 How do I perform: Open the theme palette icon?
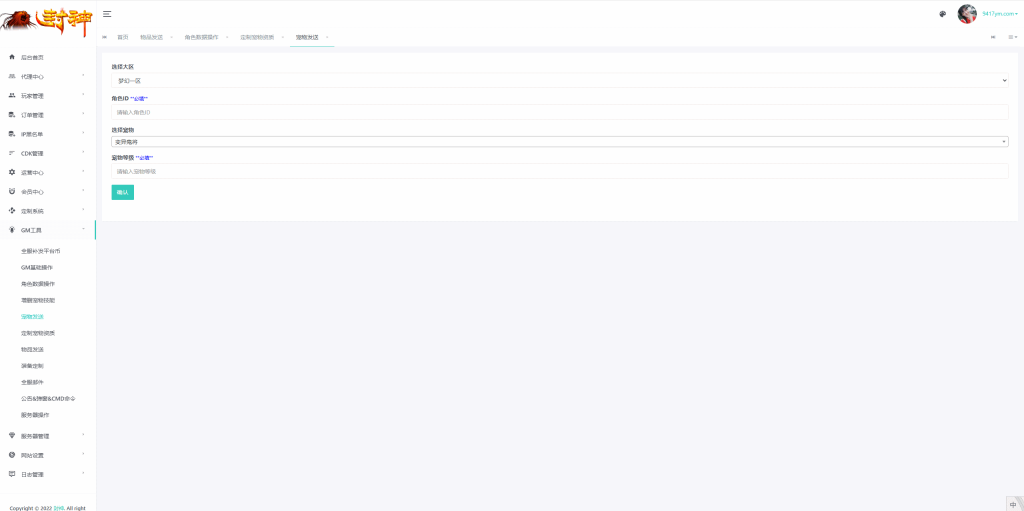tap(942, 14)
